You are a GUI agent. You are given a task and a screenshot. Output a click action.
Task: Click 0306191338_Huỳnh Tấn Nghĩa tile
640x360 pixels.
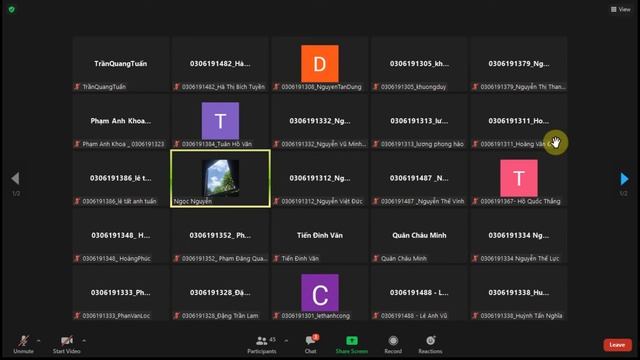pos(519,293)
